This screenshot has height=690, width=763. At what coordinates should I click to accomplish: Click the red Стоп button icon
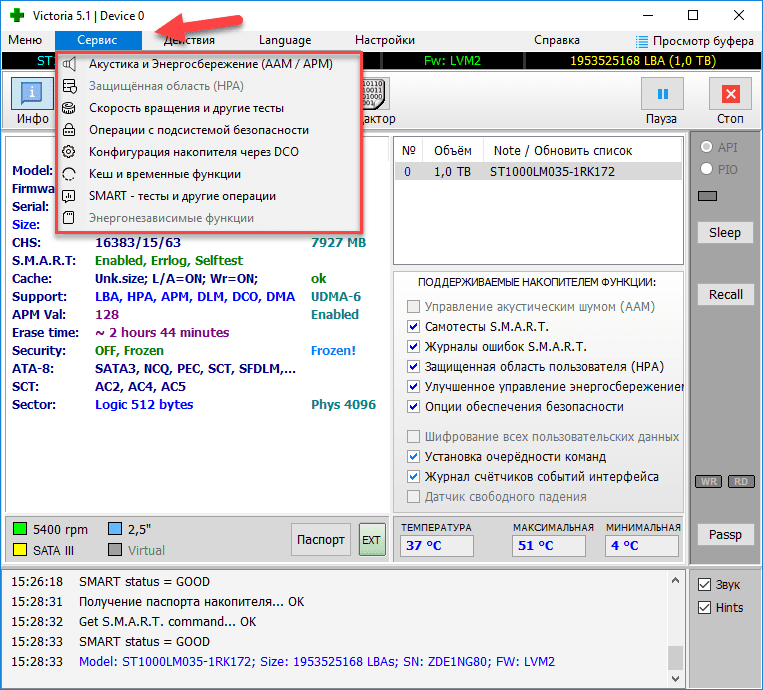pyautogui.click(x=730, y=93)
